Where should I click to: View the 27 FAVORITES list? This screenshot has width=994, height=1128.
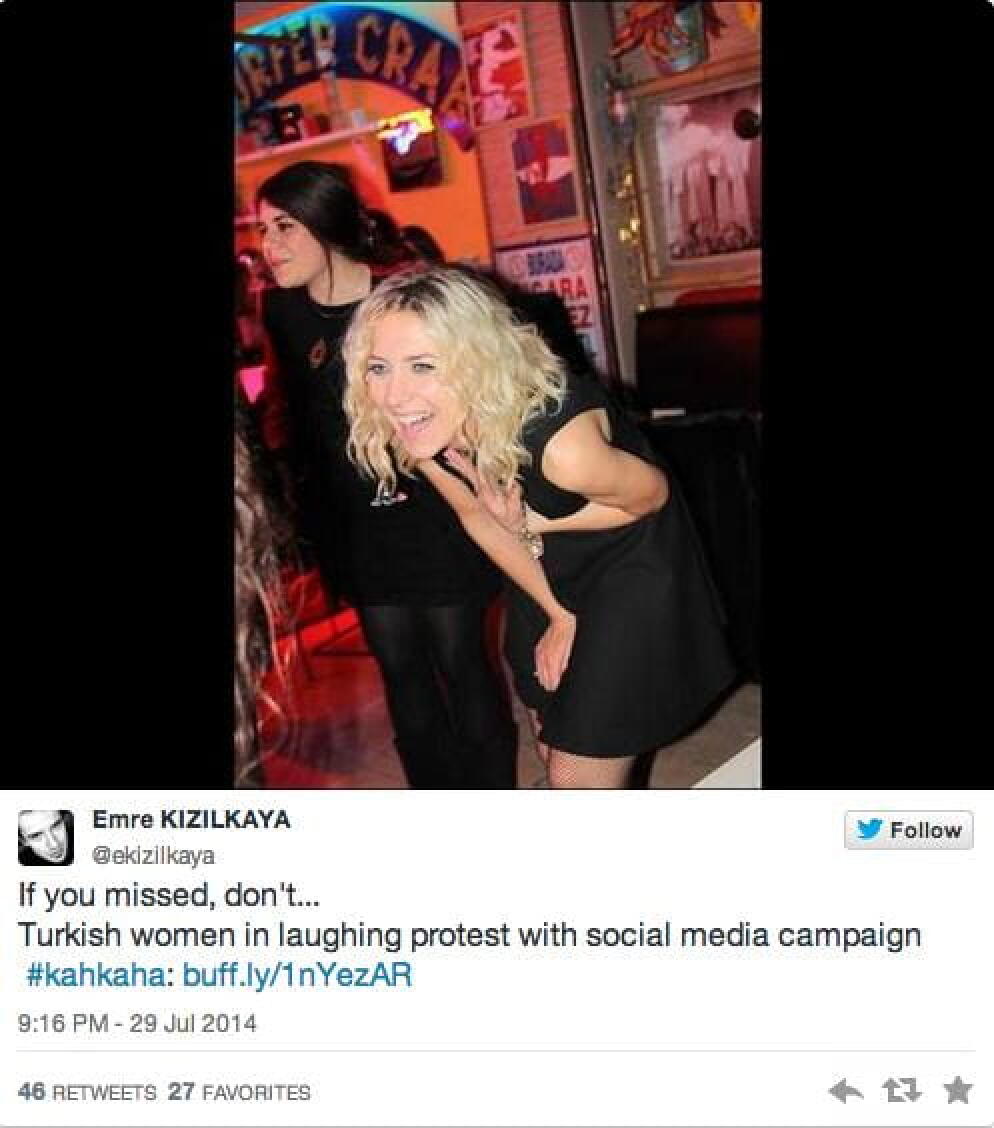point(240,1092)
